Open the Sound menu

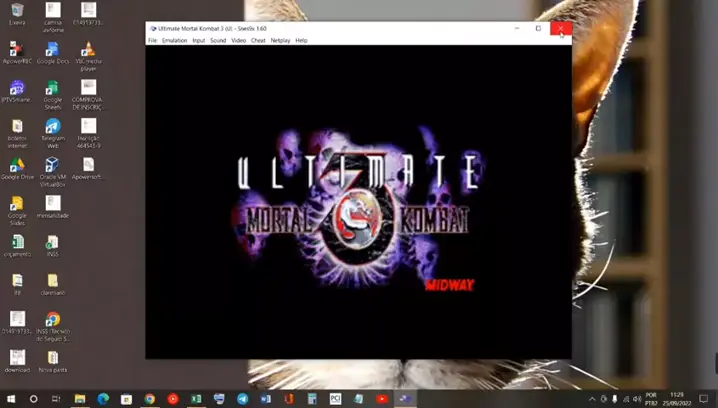pos(218,40)
